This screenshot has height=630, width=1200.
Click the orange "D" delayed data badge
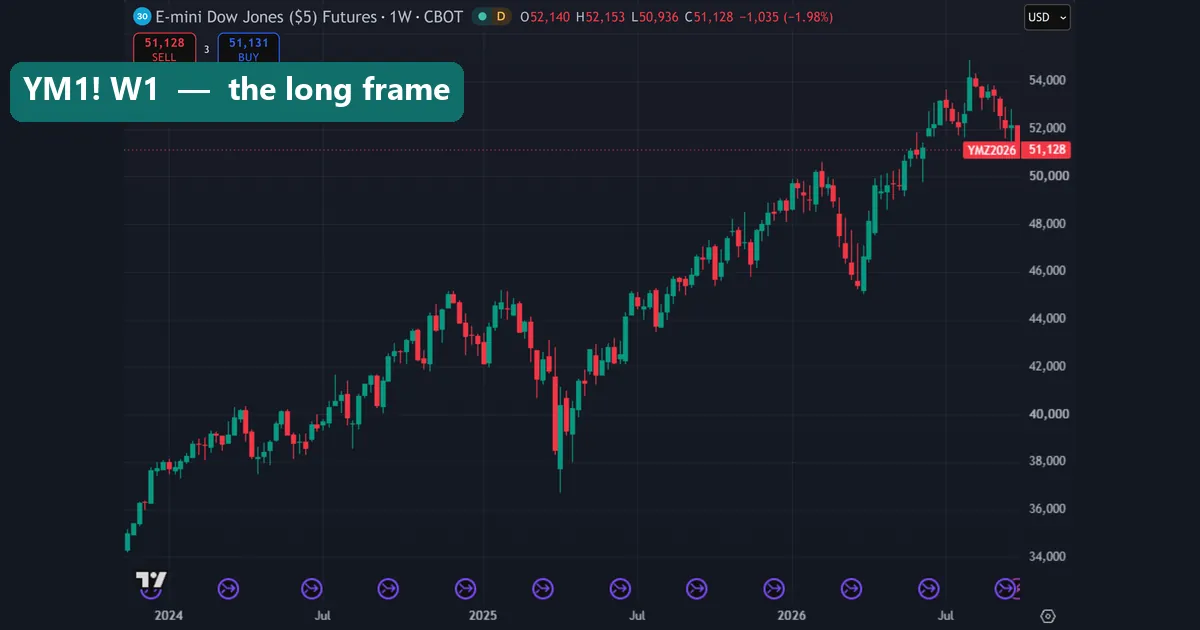coord(501,17)
